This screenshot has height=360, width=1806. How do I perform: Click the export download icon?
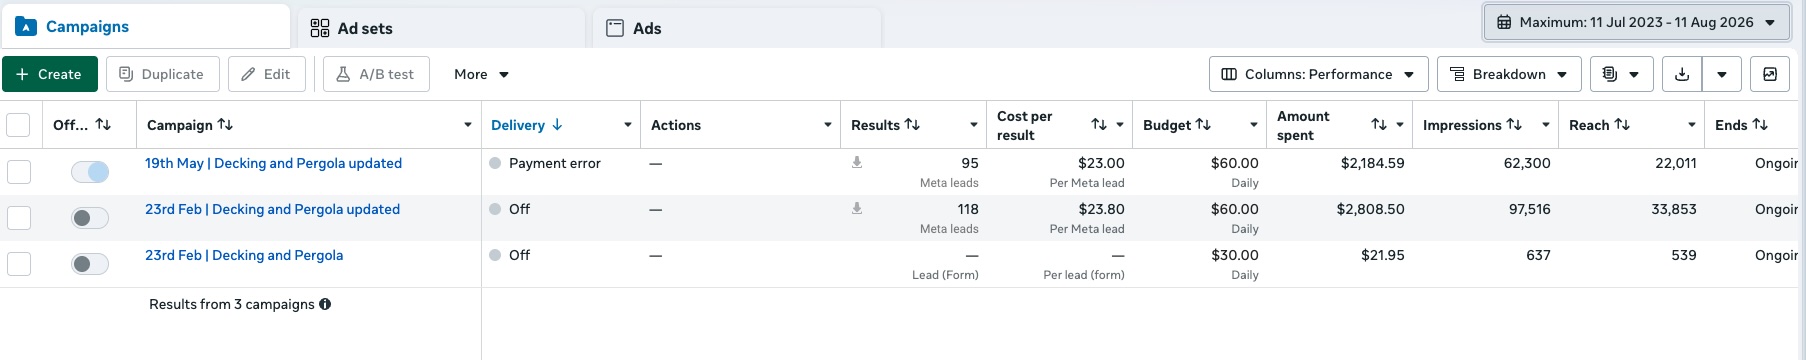1682,74
